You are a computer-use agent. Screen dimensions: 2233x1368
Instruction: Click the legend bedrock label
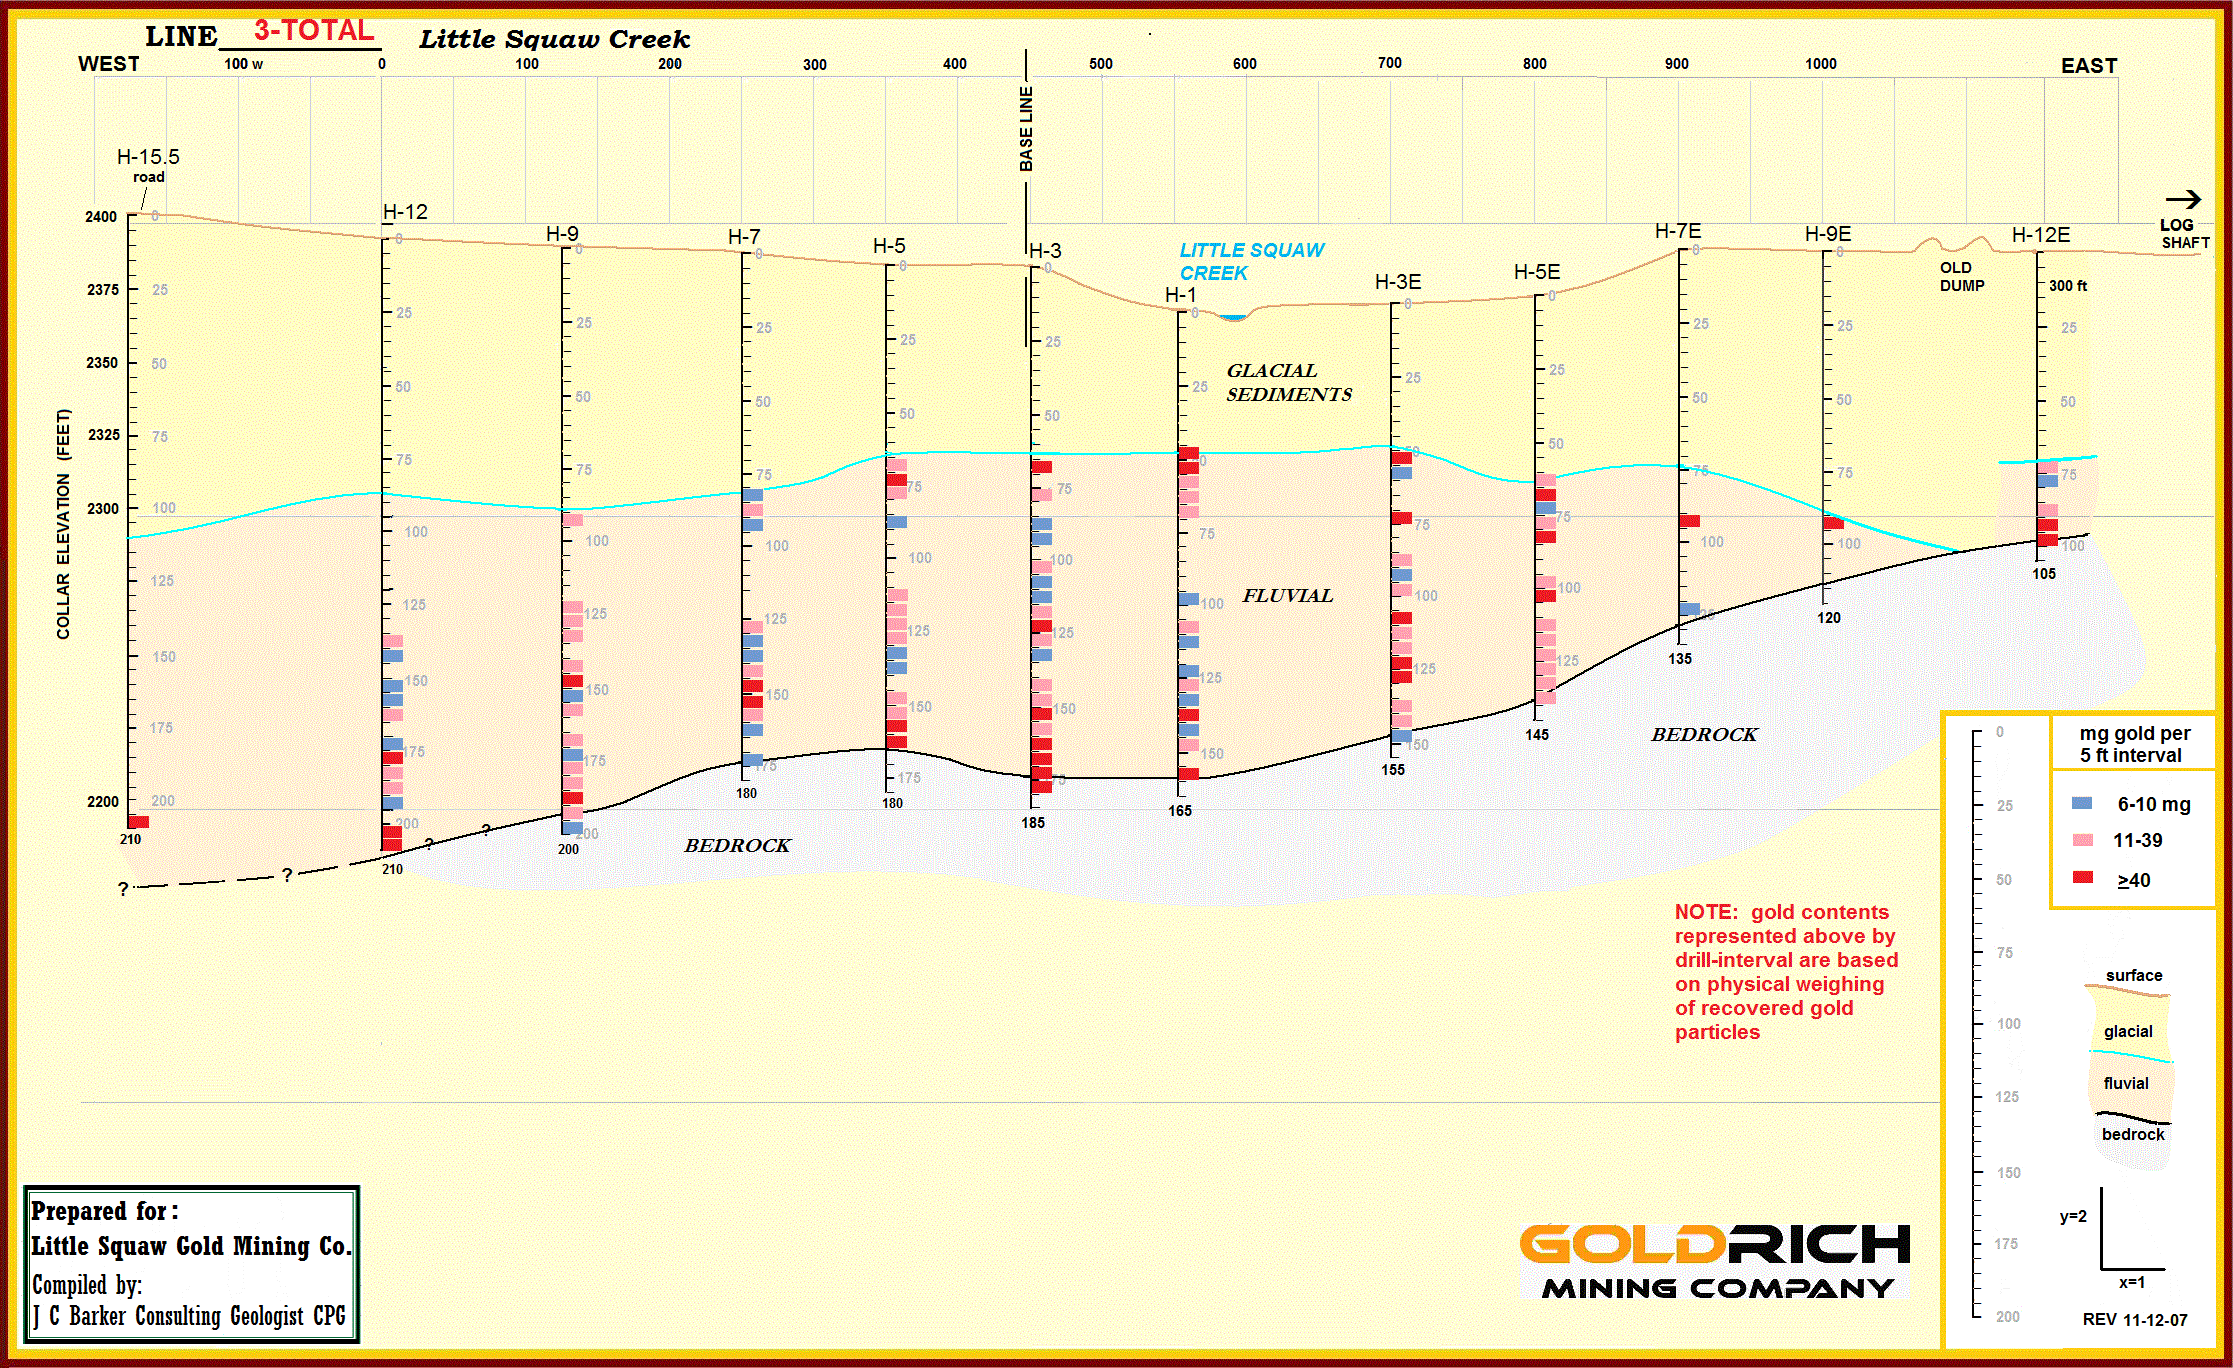(x=2133, y=1134)
